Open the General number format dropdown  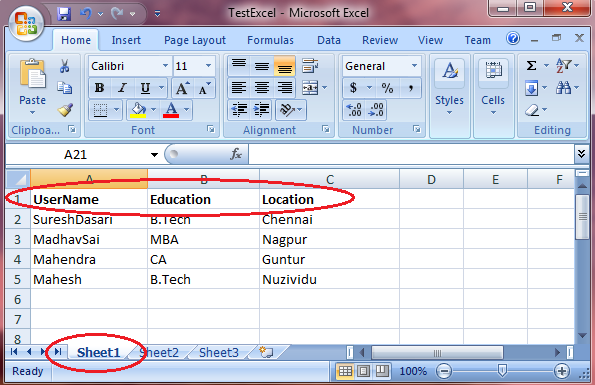414,66
